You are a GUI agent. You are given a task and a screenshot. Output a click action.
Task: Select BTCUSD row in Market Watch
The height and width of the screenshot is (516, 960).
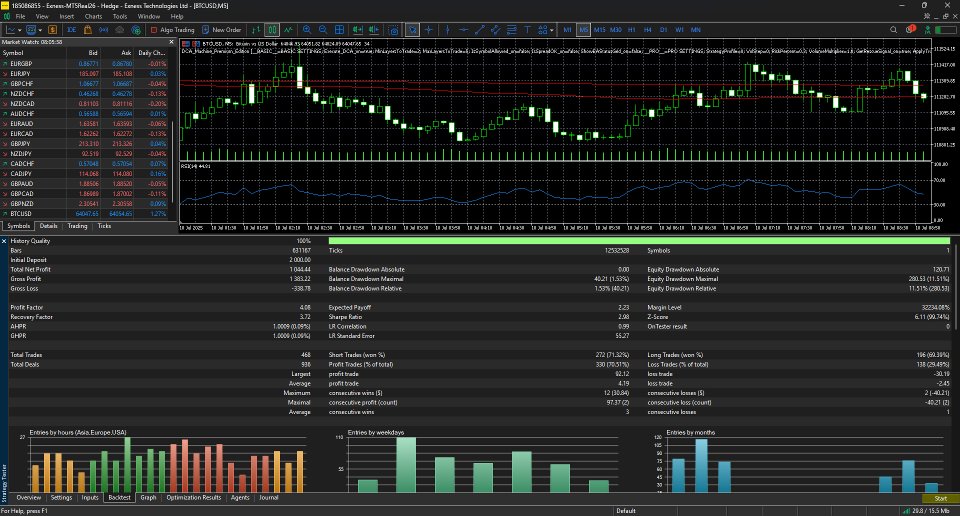(84, 214)
